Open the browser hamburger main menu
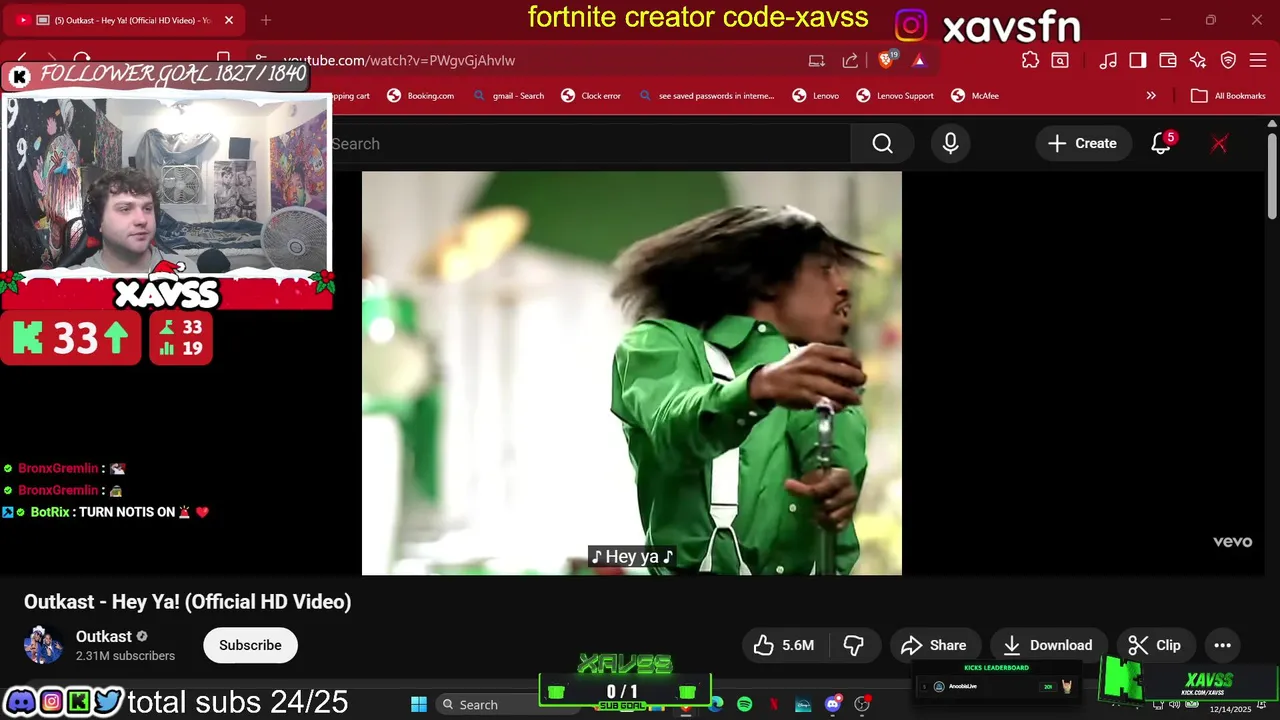Viewport: 1280px width, 720px height. [x=1258, y=60]
